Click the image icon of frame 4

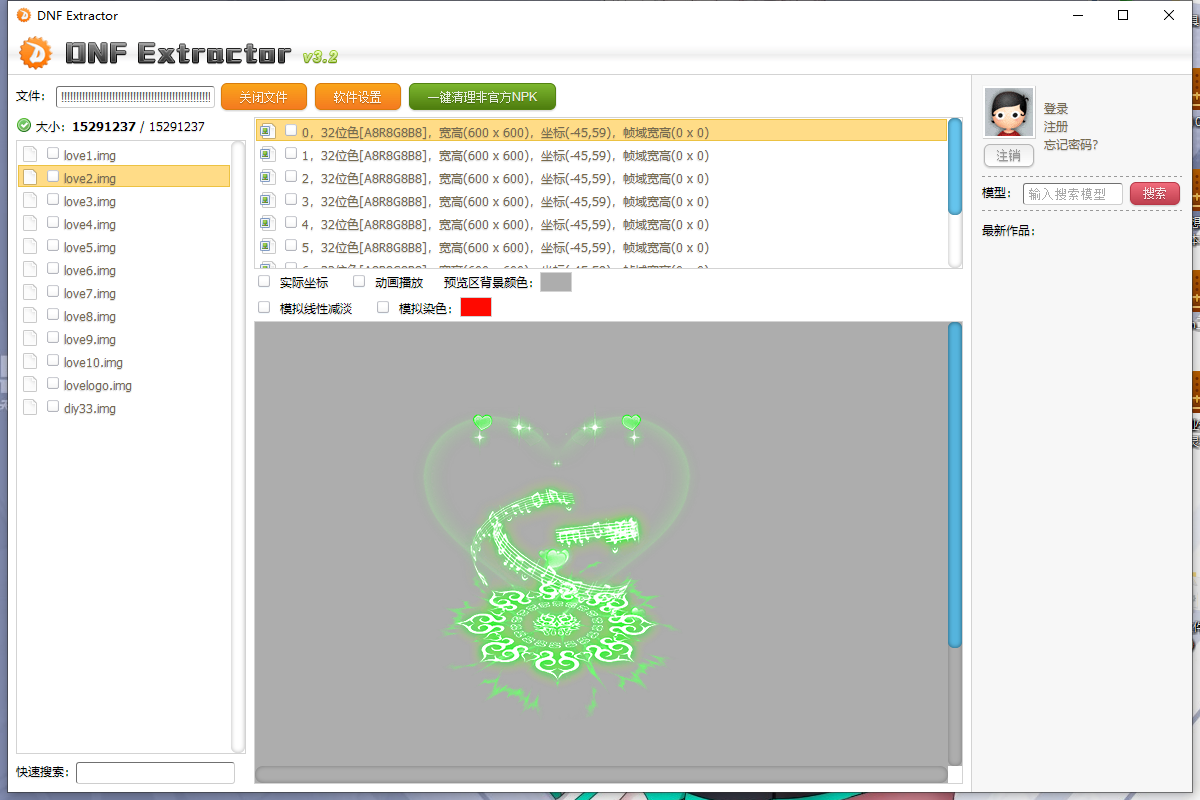267,223
